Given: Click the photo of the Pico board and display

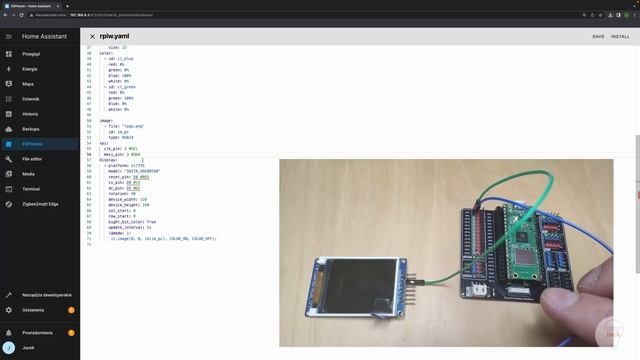Looking at the screenshot, I should click(x=446, y=253).
